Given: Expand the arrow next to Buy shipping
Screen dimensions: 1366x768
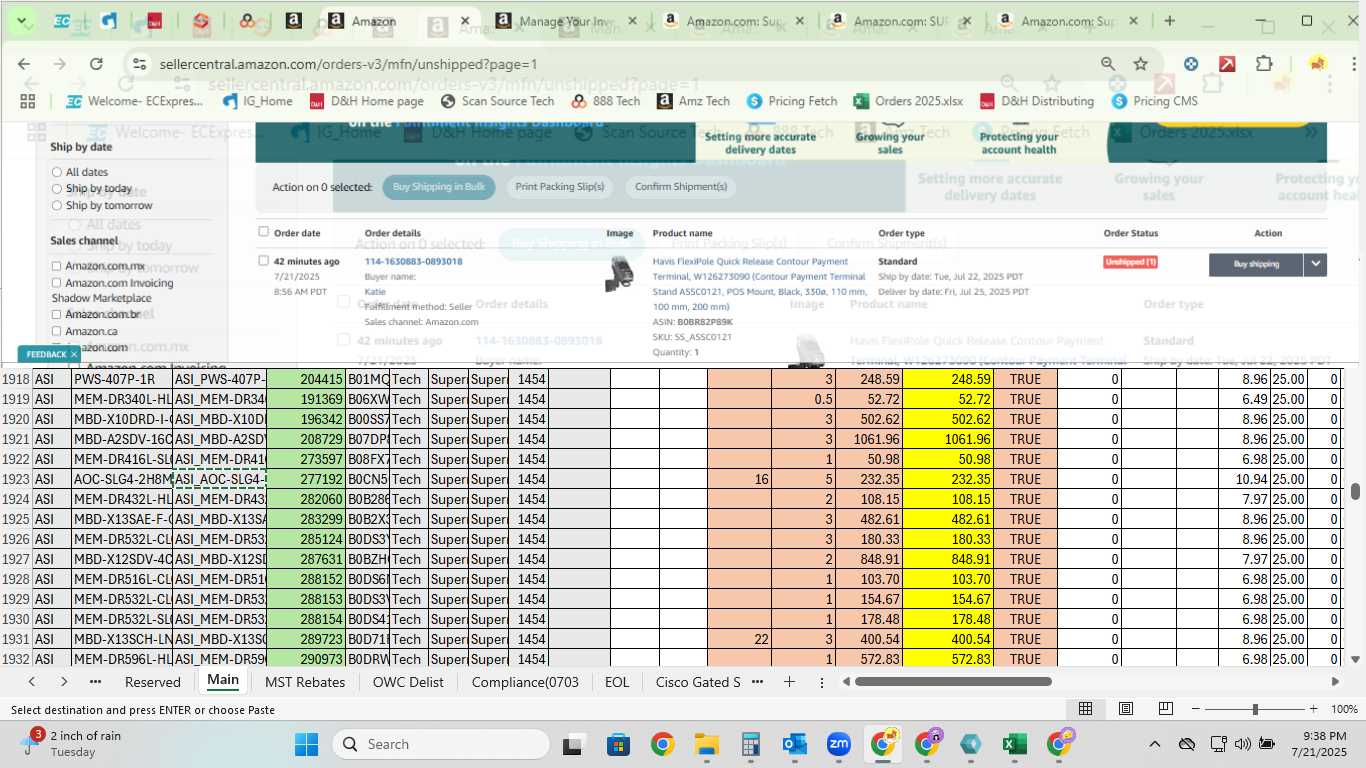Looking at the screenshot, I should click(1316, 264).
